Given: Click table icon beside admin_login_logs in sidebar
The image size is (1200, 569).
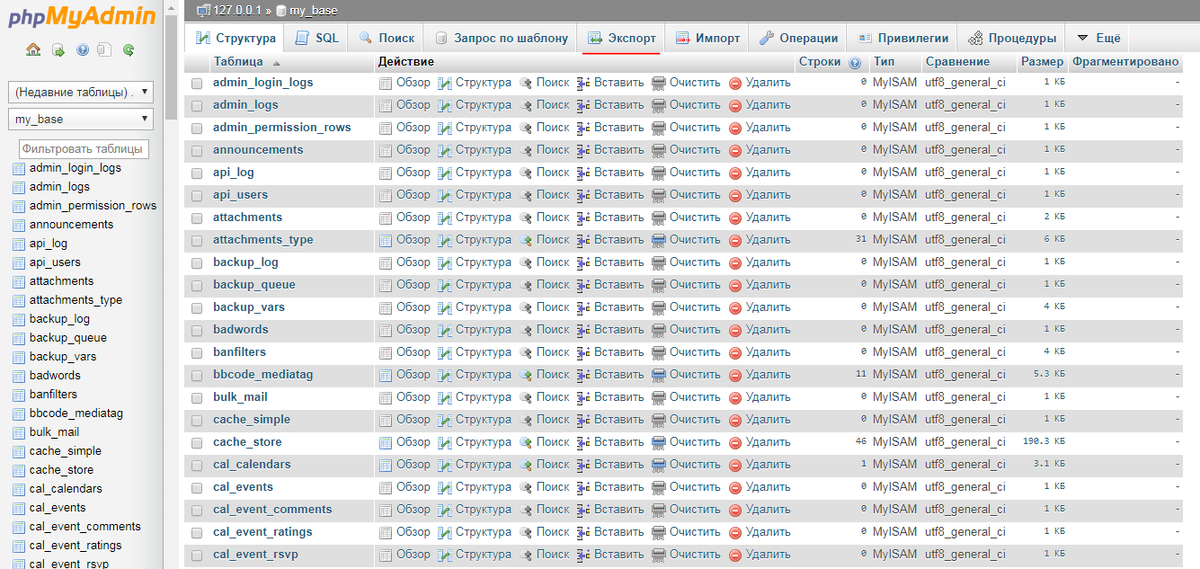Looking at the screenshot, I should tap(18, 168).
